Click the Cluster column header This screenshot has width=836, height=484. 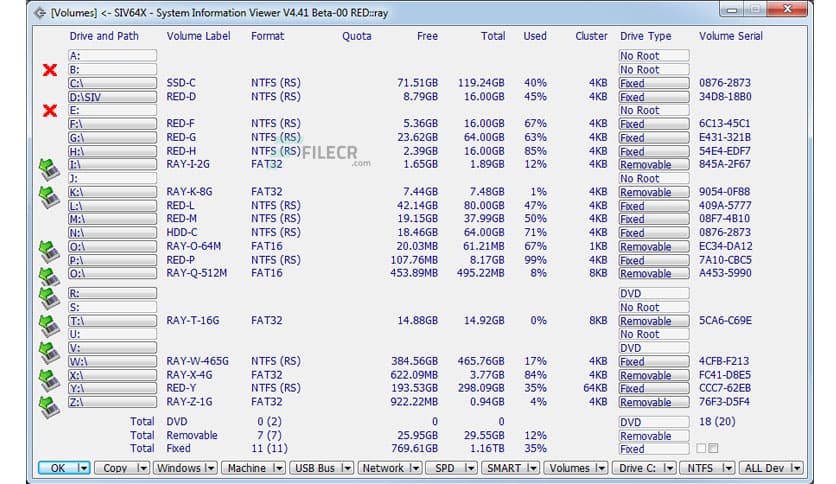pyautogui.click(x=591, y=36)
